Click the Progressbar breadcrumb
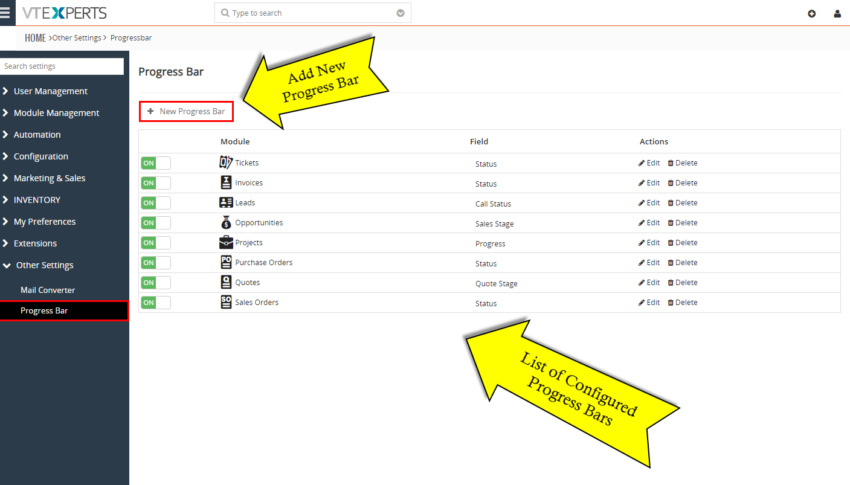This screenshot has height=485, width=850. point(131,38)
